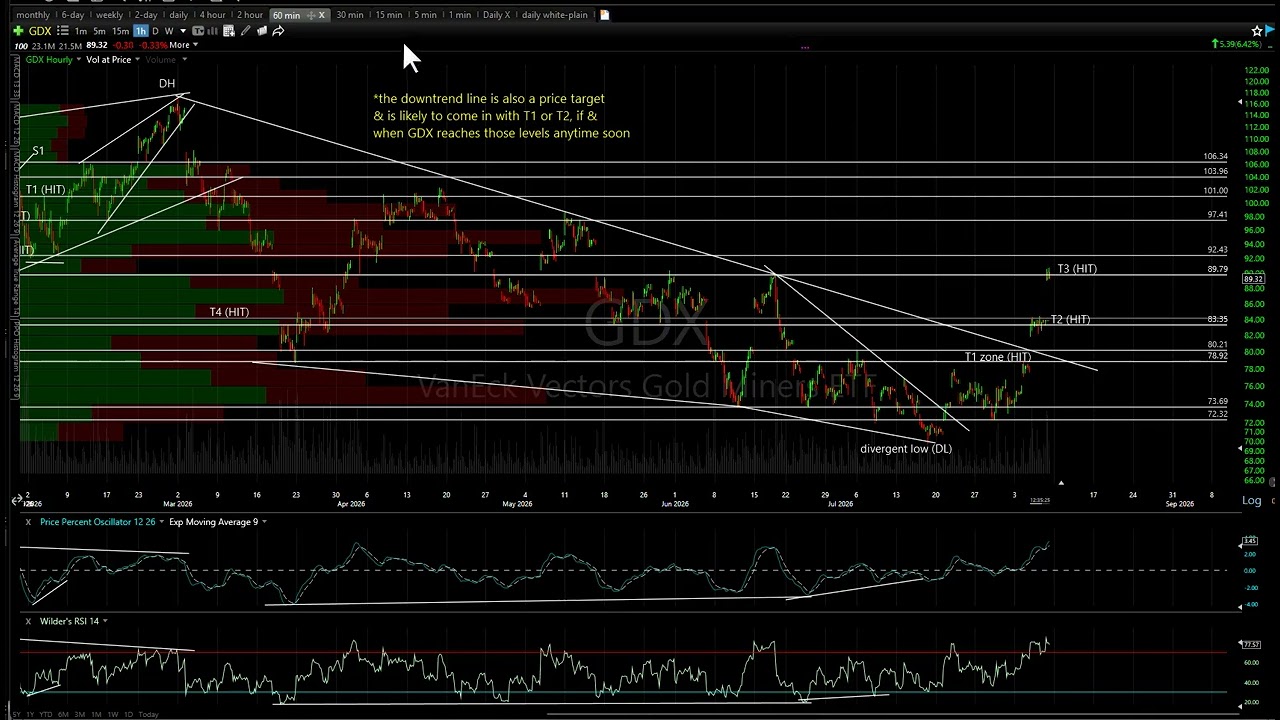The height and width of the screenshot is (720, 1280).
Task: Click the blue flag icon at top right
Action: (x=1270, y=31)
